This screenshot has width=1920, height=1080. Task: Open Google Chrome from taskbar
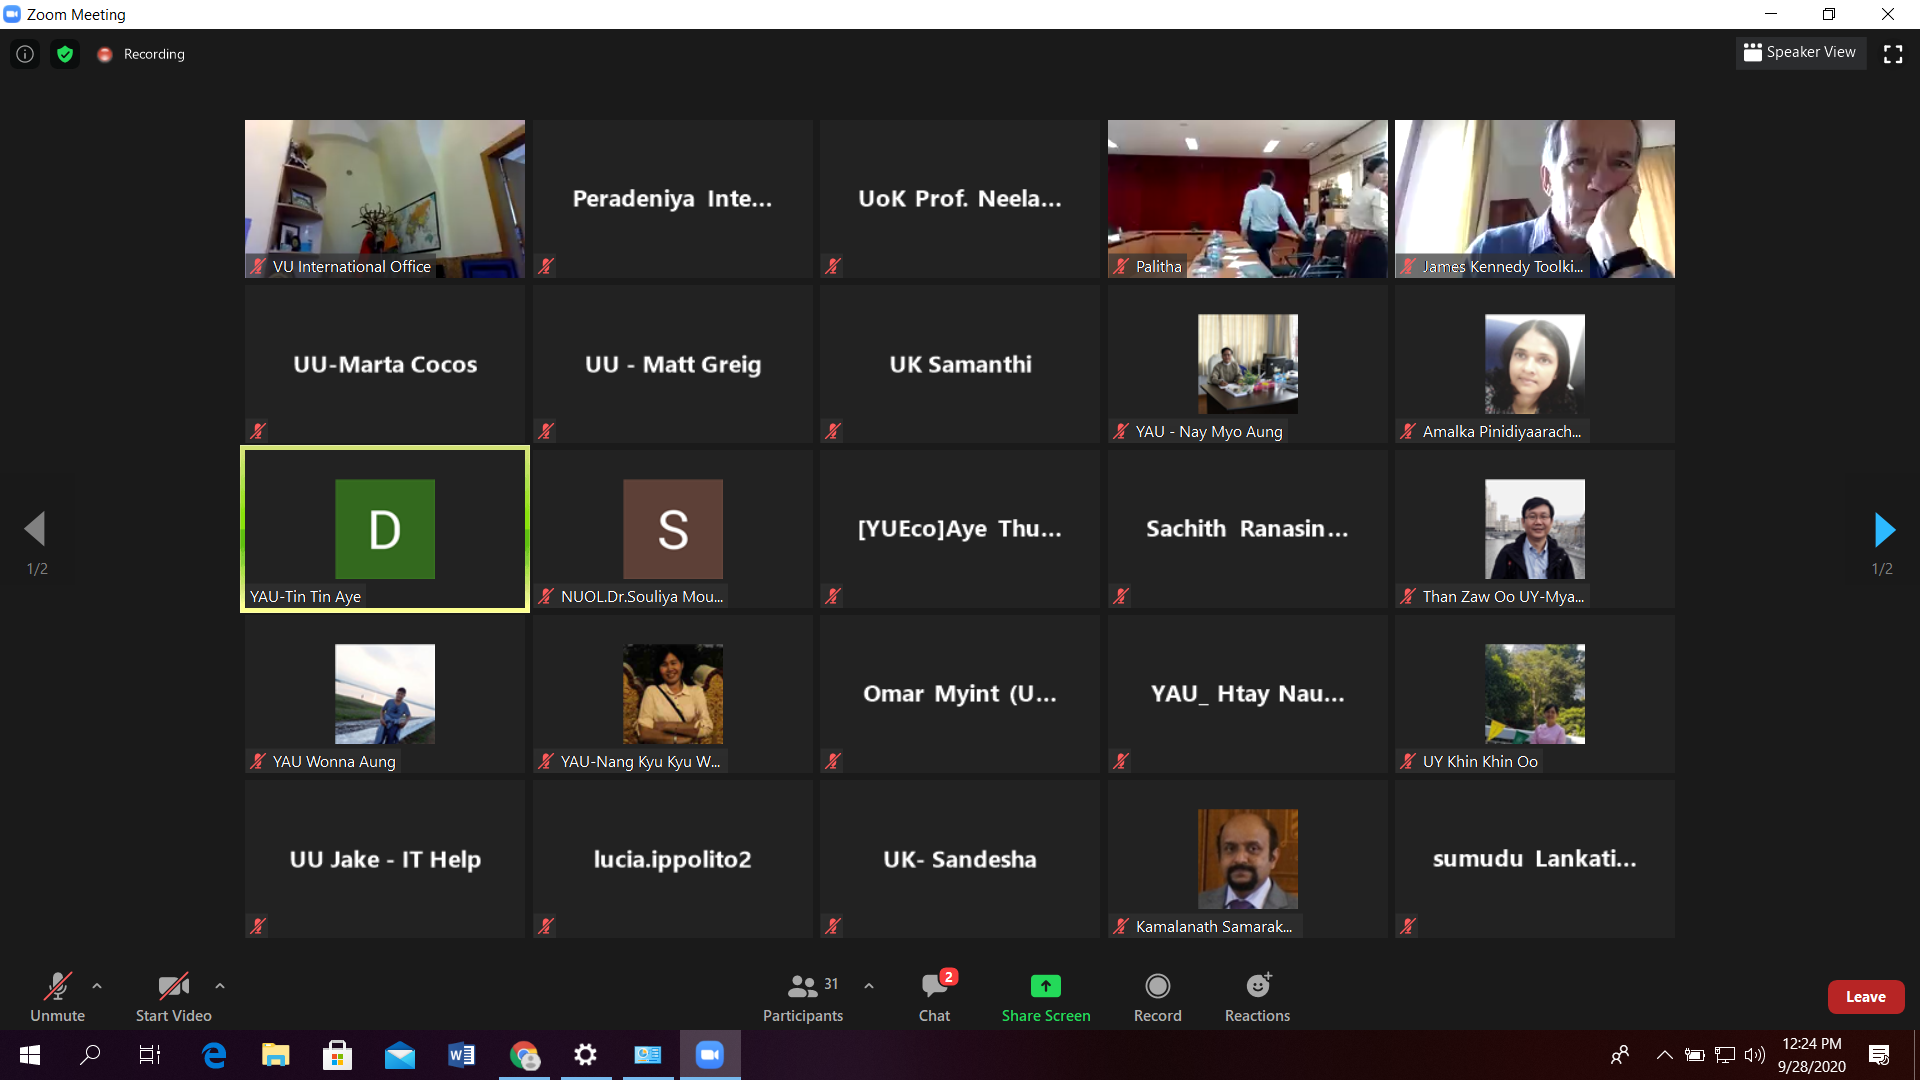coord(524,1055)
